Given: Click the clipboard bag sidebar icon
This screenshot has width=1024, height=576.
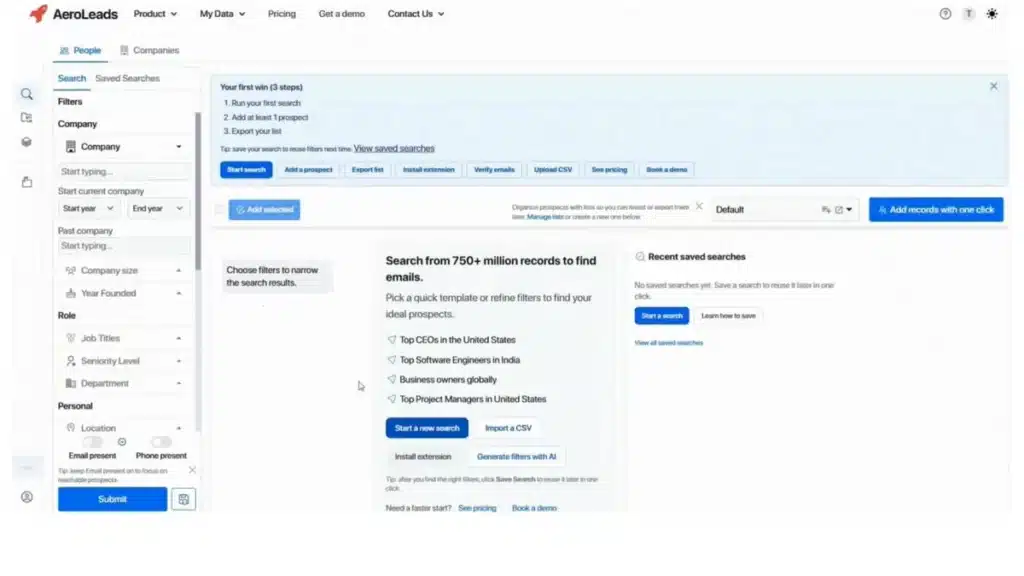Looking at the screenshot, I should (x=27, y=182).
